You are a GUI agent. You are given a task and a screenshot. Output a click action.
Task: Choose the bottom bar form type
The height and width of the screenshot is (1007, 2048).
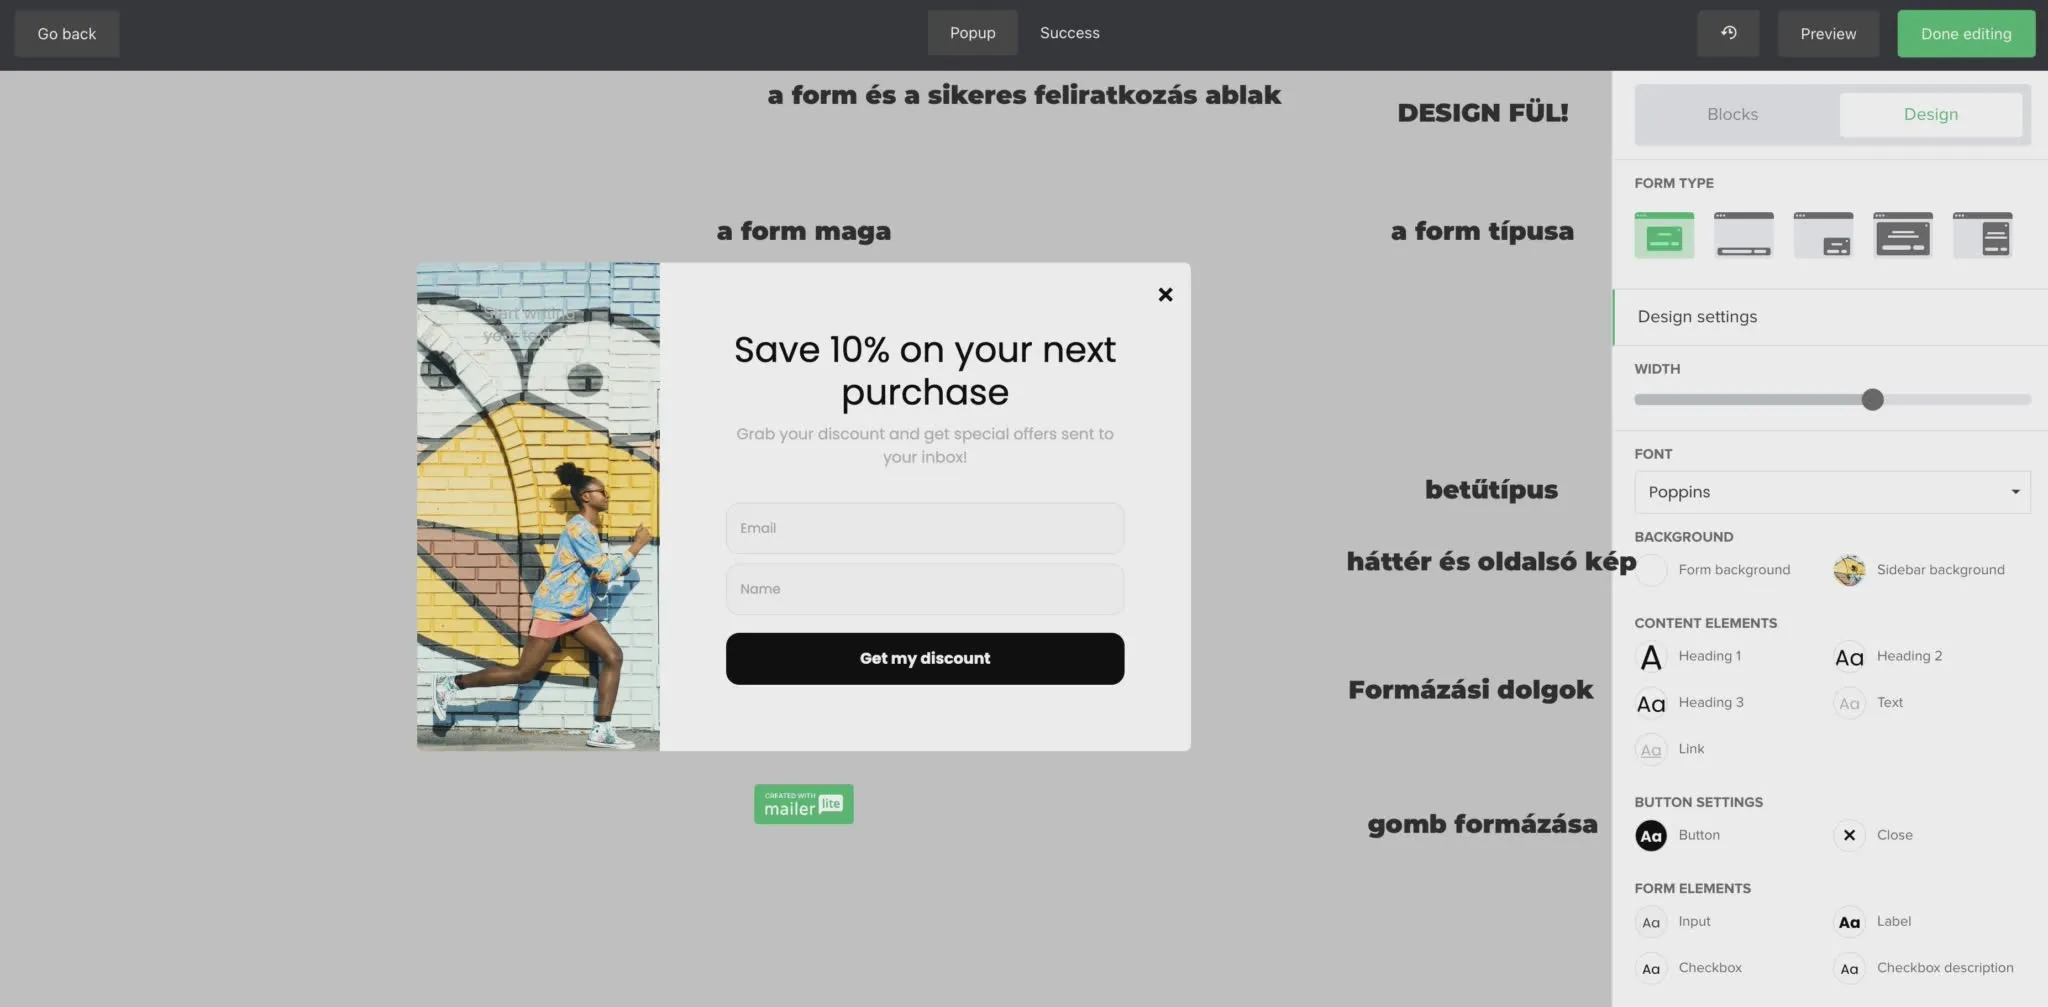point(1743,236)
